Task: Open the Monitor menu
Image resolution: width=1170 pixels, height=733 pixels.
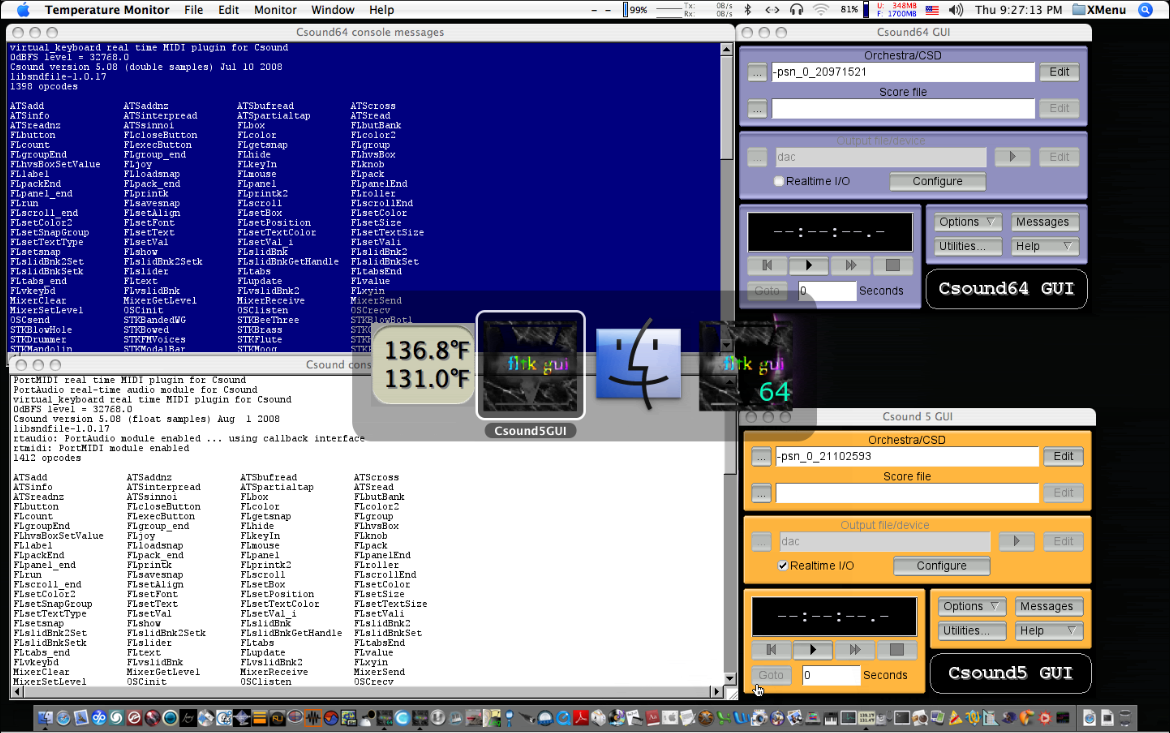Action: point(275,10)
